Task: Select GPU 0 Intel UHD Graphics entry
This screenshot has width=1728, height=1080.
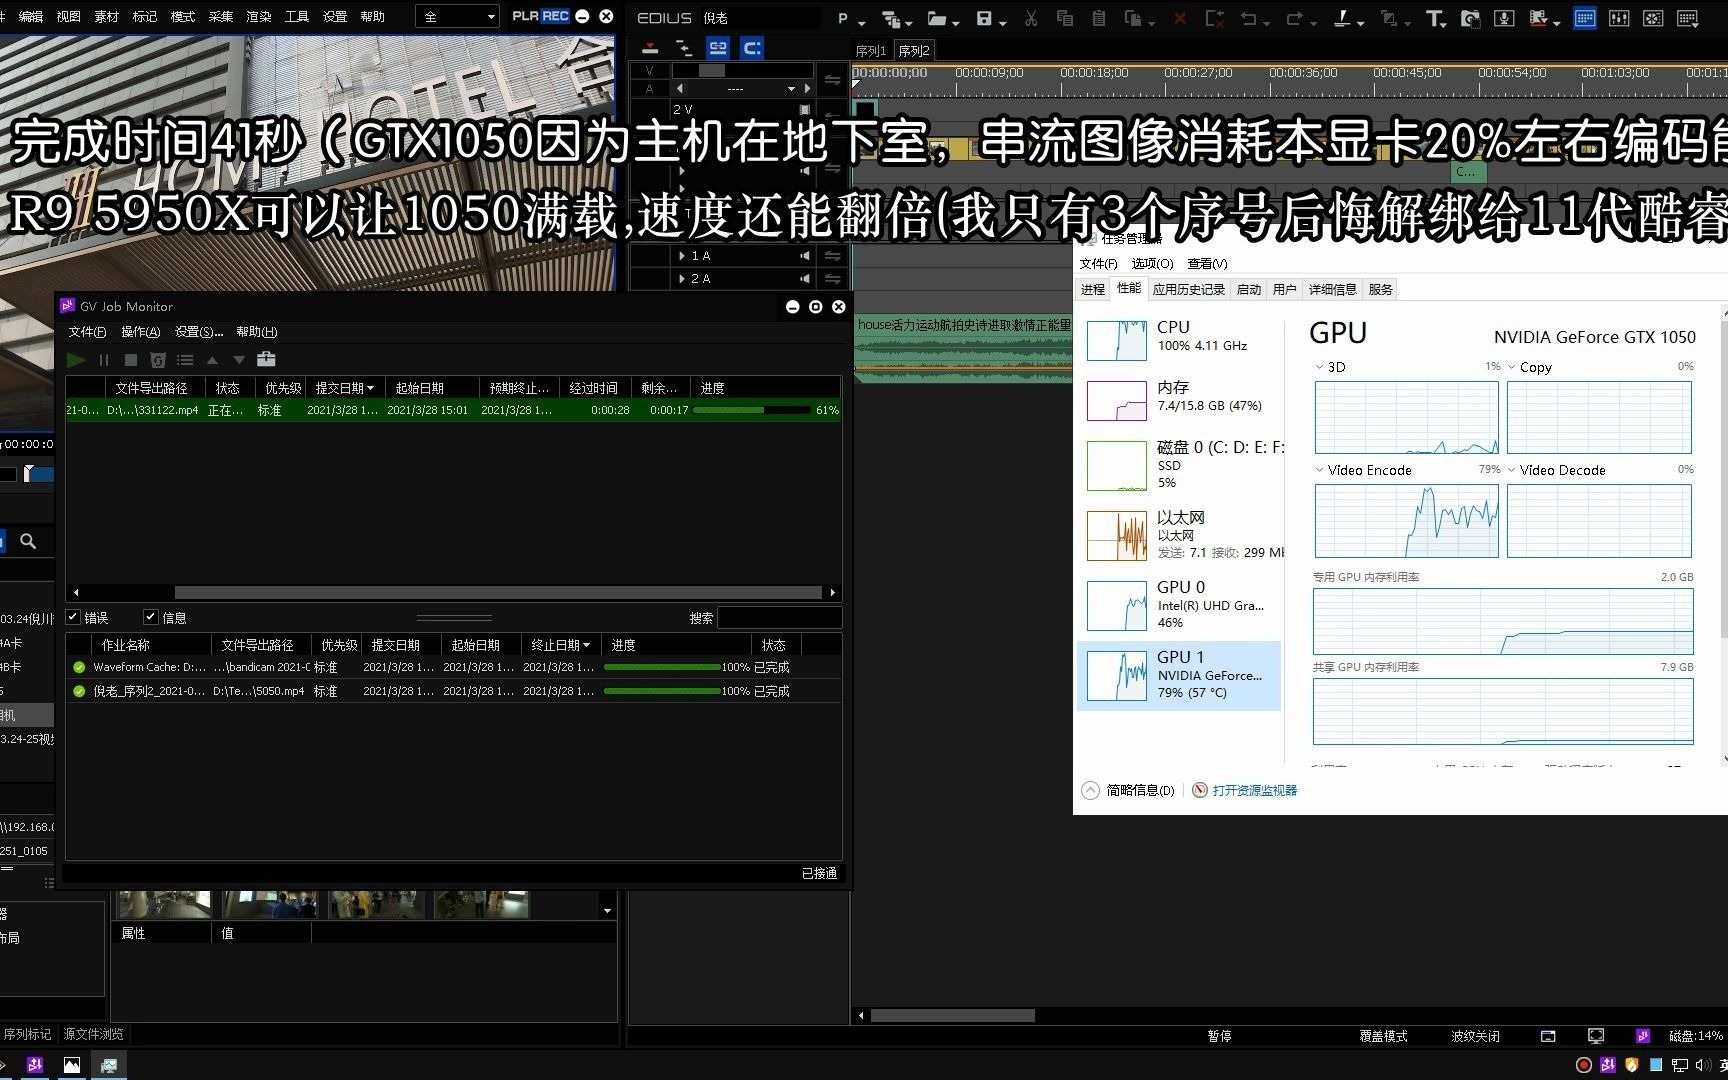Action: click(x=1179, y=605)
